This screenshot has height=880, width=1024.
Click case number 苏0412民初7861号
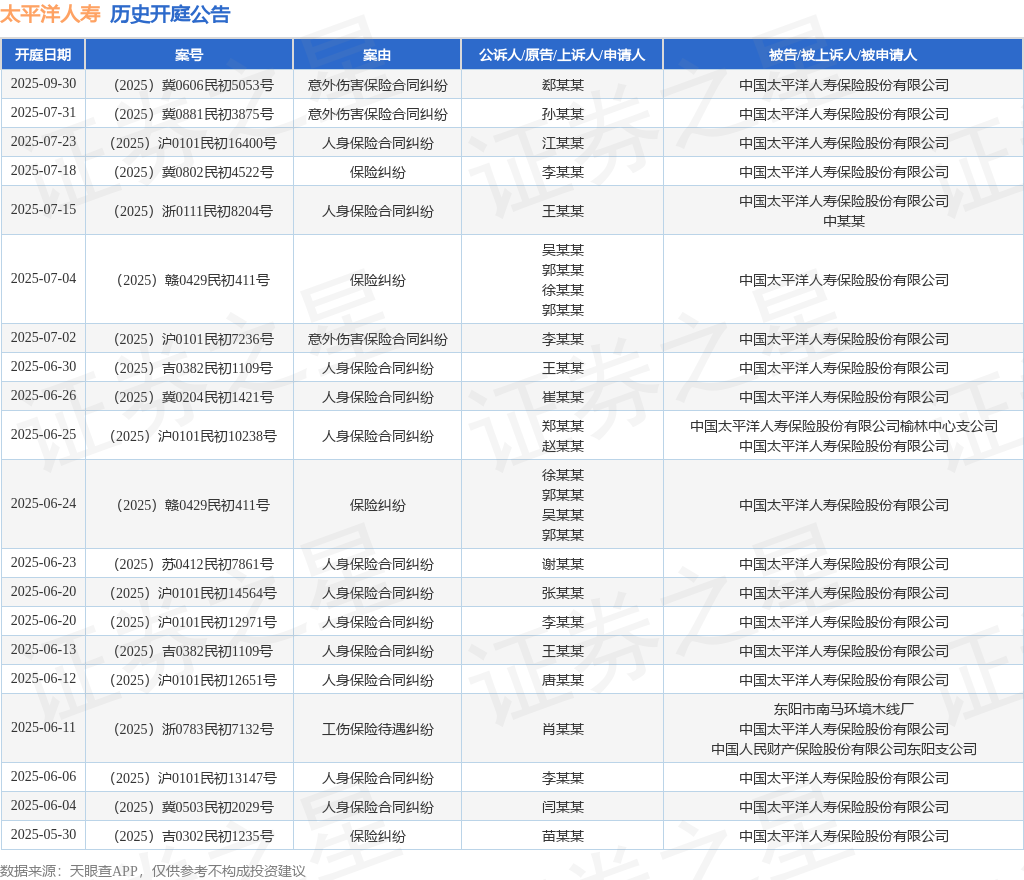(193, 565)
